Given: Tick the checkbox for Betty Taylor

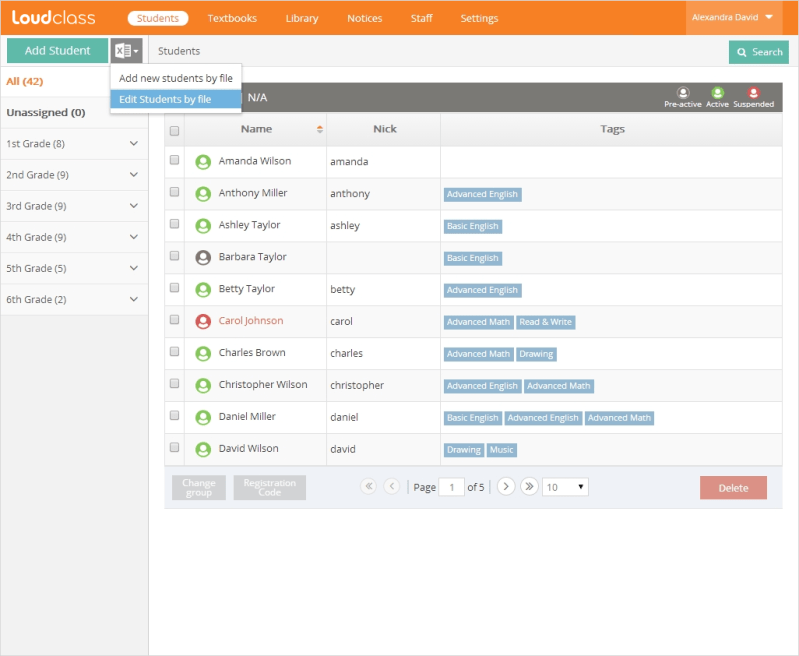Looking at the screenshot, I should click(x=174, y=288).
